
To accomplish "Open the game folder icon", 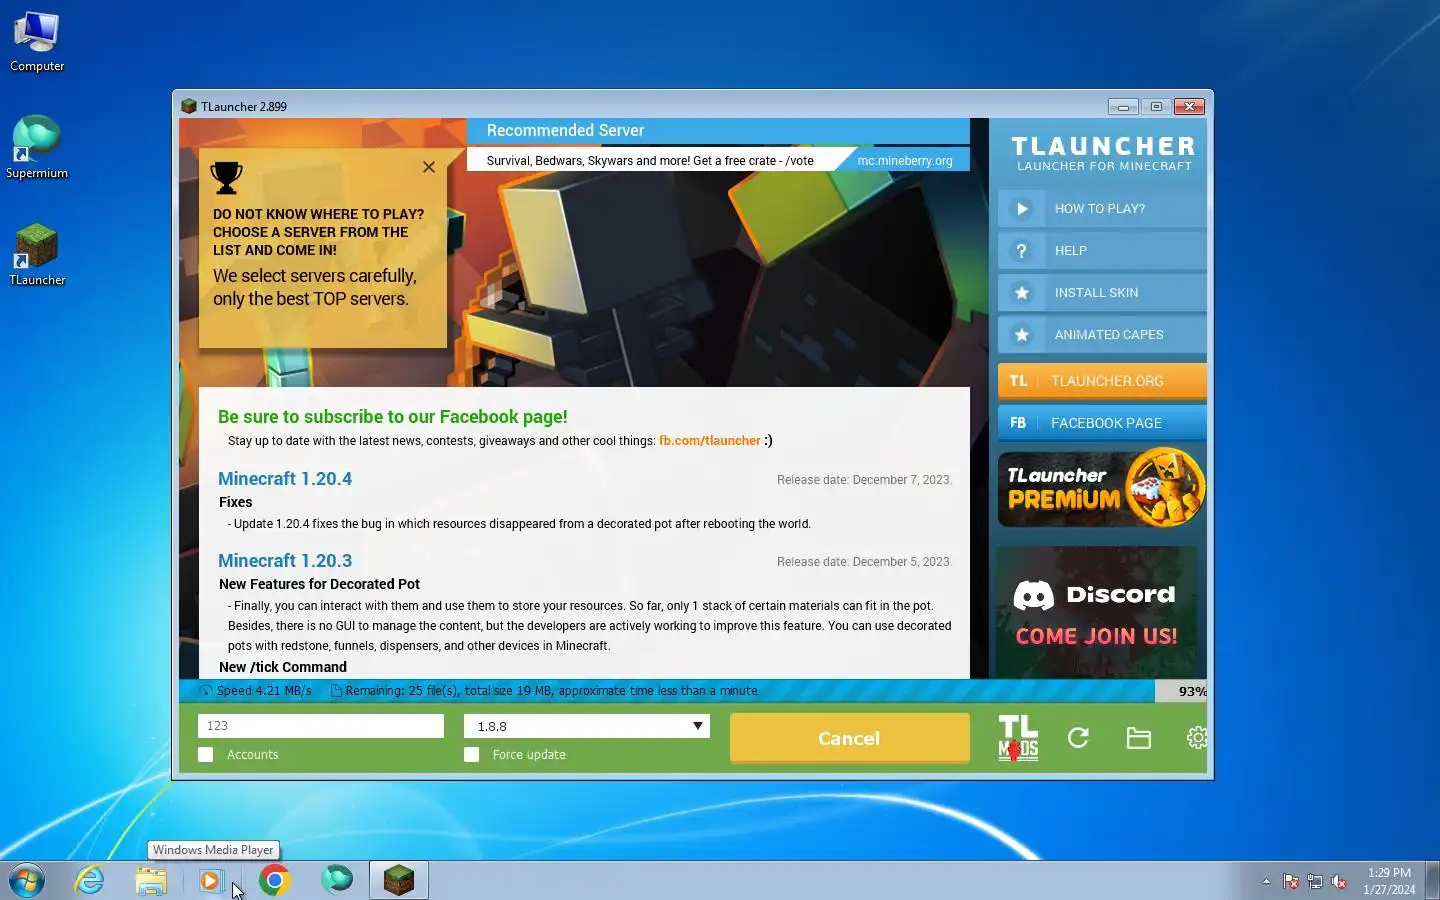I will click(x=1138, y=738).
